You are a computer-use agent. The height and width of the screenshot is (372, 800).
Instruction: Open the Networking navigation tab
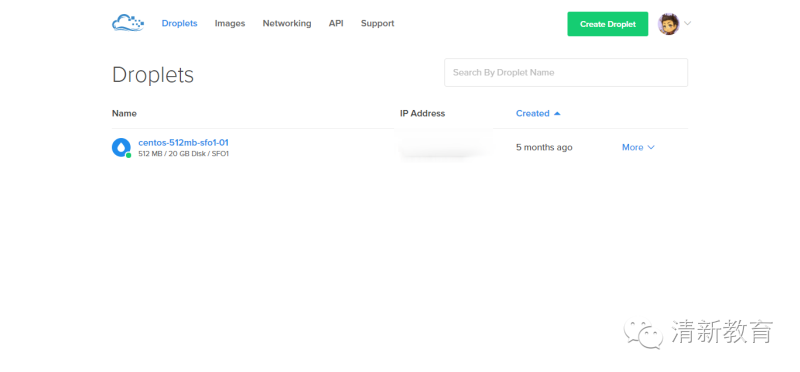tap(287, 23)
